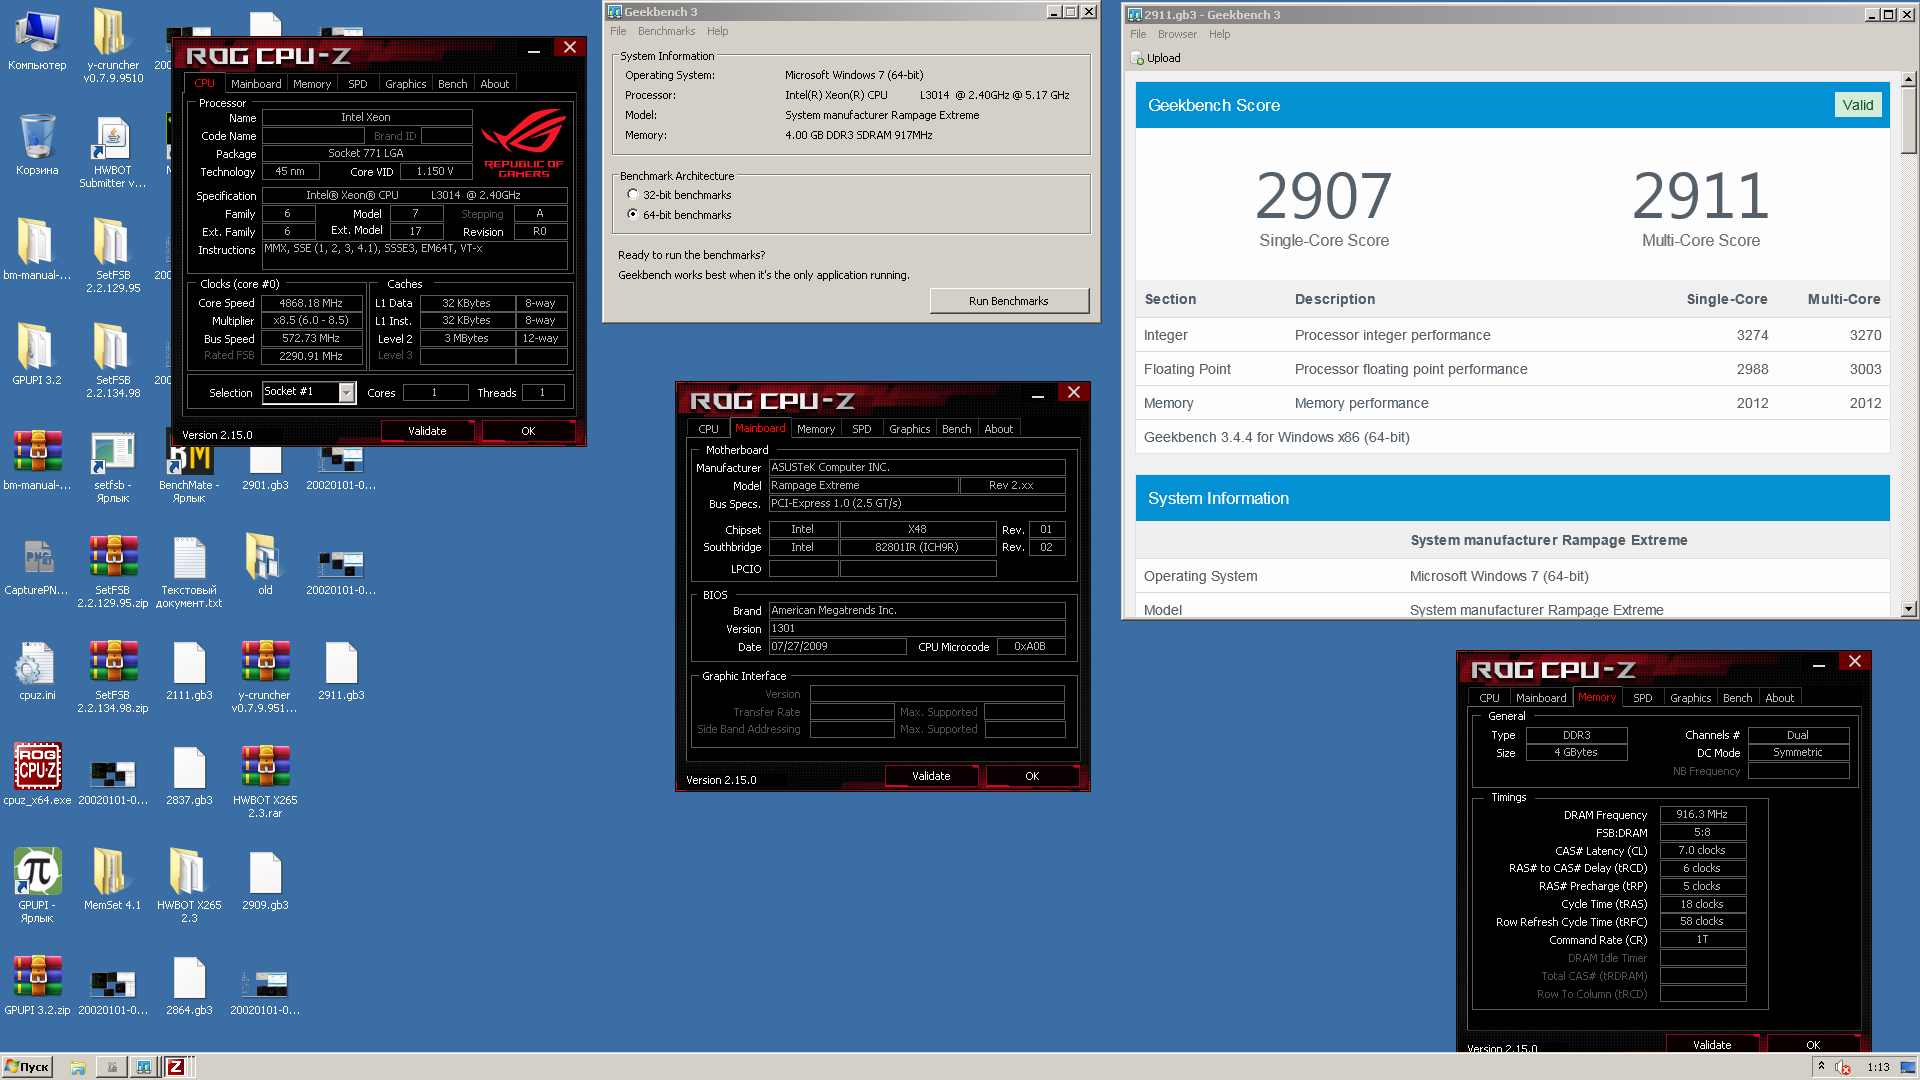Launch cpuz_x64.exe desktop icon
The image size is (1920, 1080).
click(37, 775)
